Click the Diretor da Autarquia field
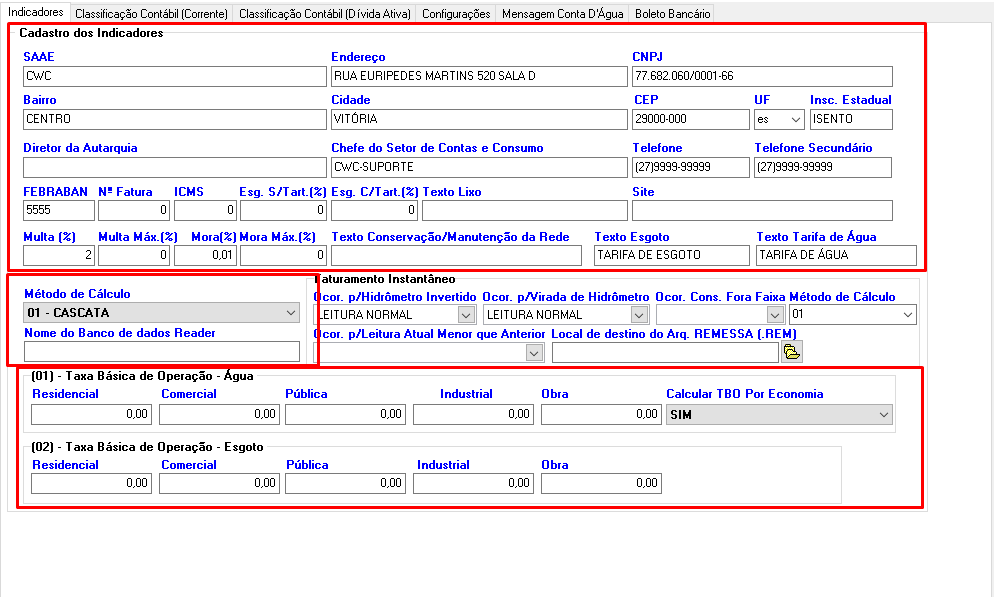This screenshot has height=597, width=994. tap(175, 167)
